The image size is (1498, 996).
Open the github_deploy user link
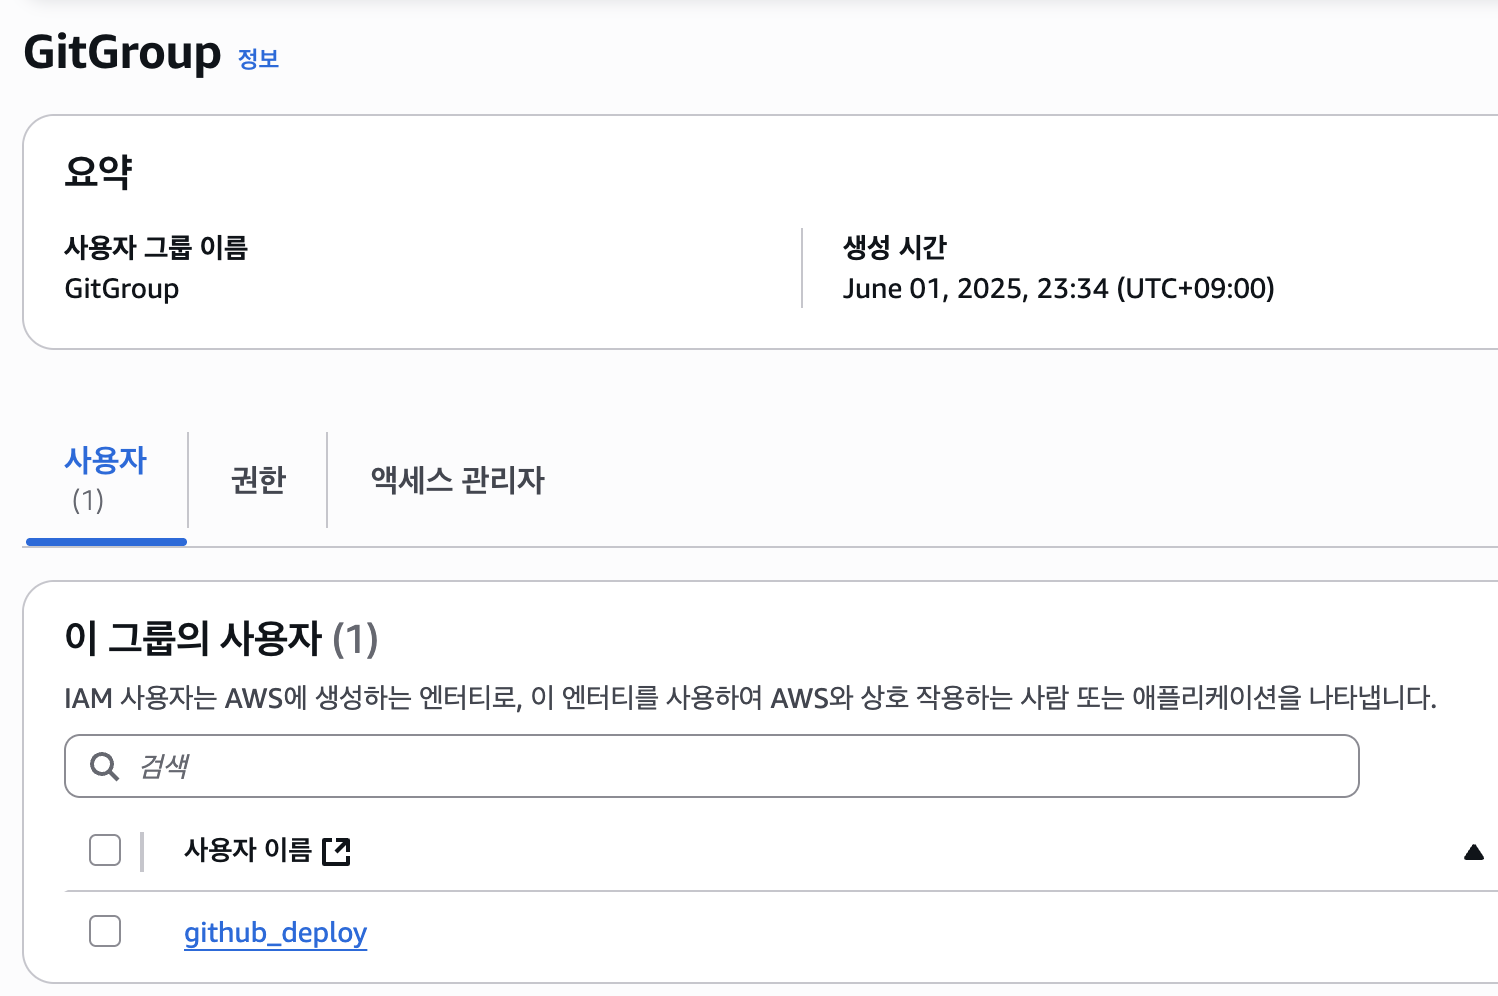click(275, 933)
